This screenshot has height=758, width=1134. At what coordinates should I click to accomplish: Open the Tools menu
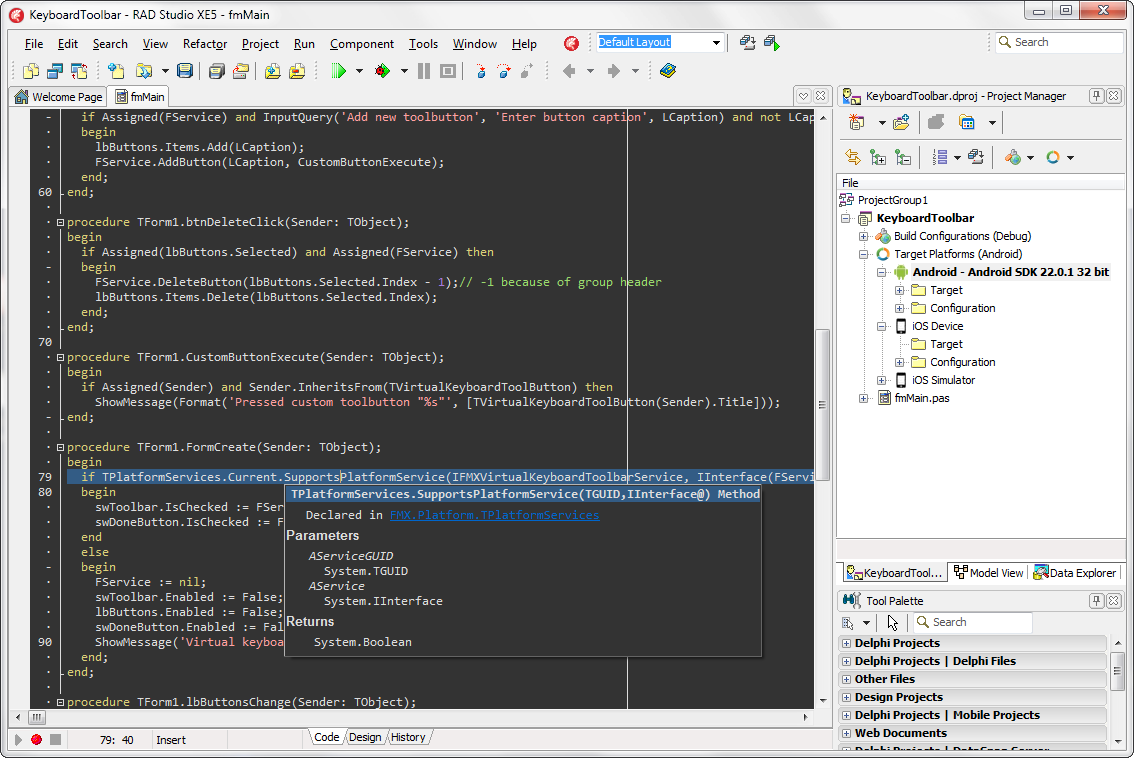[423, 43]
